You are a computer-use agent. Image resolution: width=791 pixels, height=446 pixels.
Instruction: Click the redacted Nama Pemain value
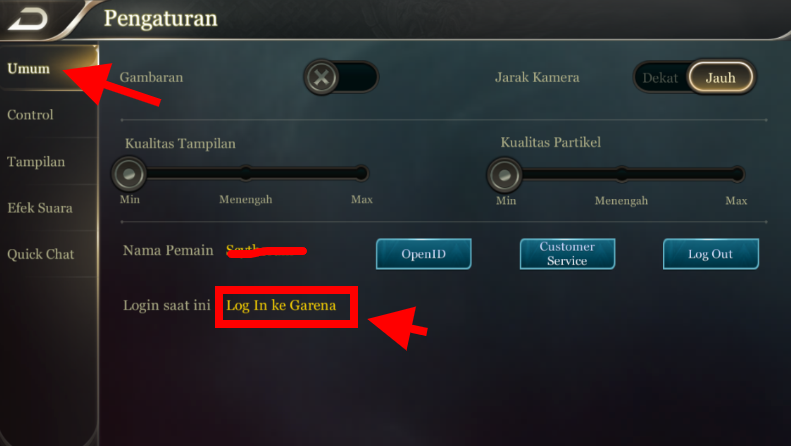point(266,251)
